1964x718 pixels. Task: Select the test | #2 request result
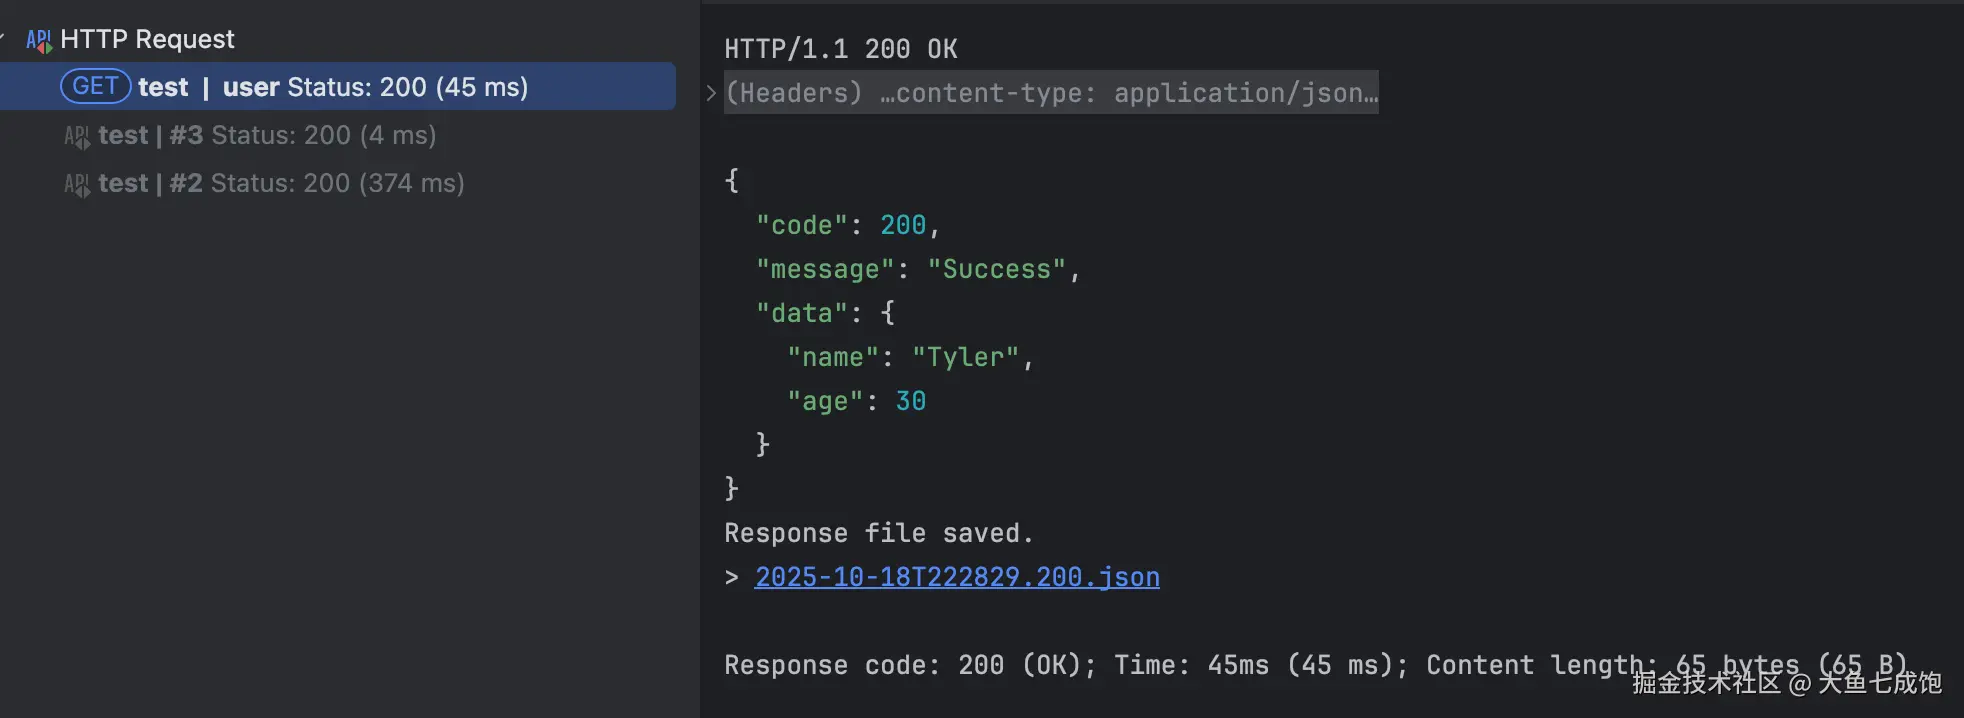click(281, 183)
